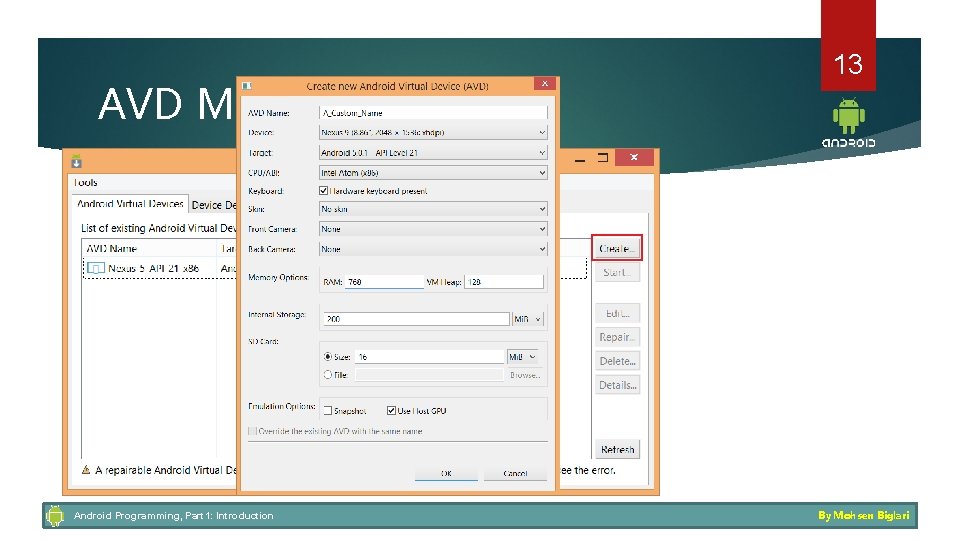960x540 pixels.
Task: Switch to Android Virtual Devices tab
Action: [130, 204]
